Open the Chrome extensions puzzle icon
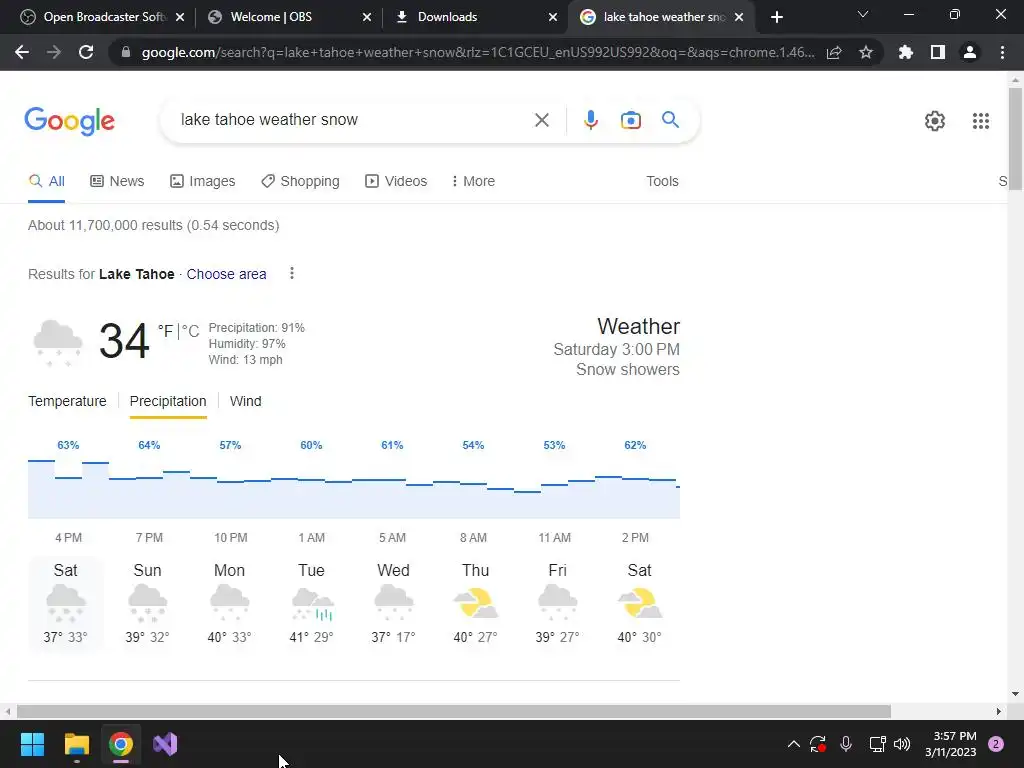The height and width of the screenshot is (768, 1024). pyautogui.click(x=906, y=52)
